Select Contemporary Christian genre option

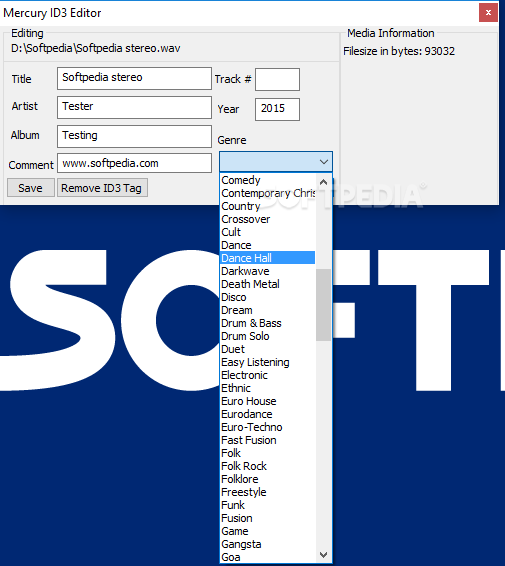pos(268,193)
